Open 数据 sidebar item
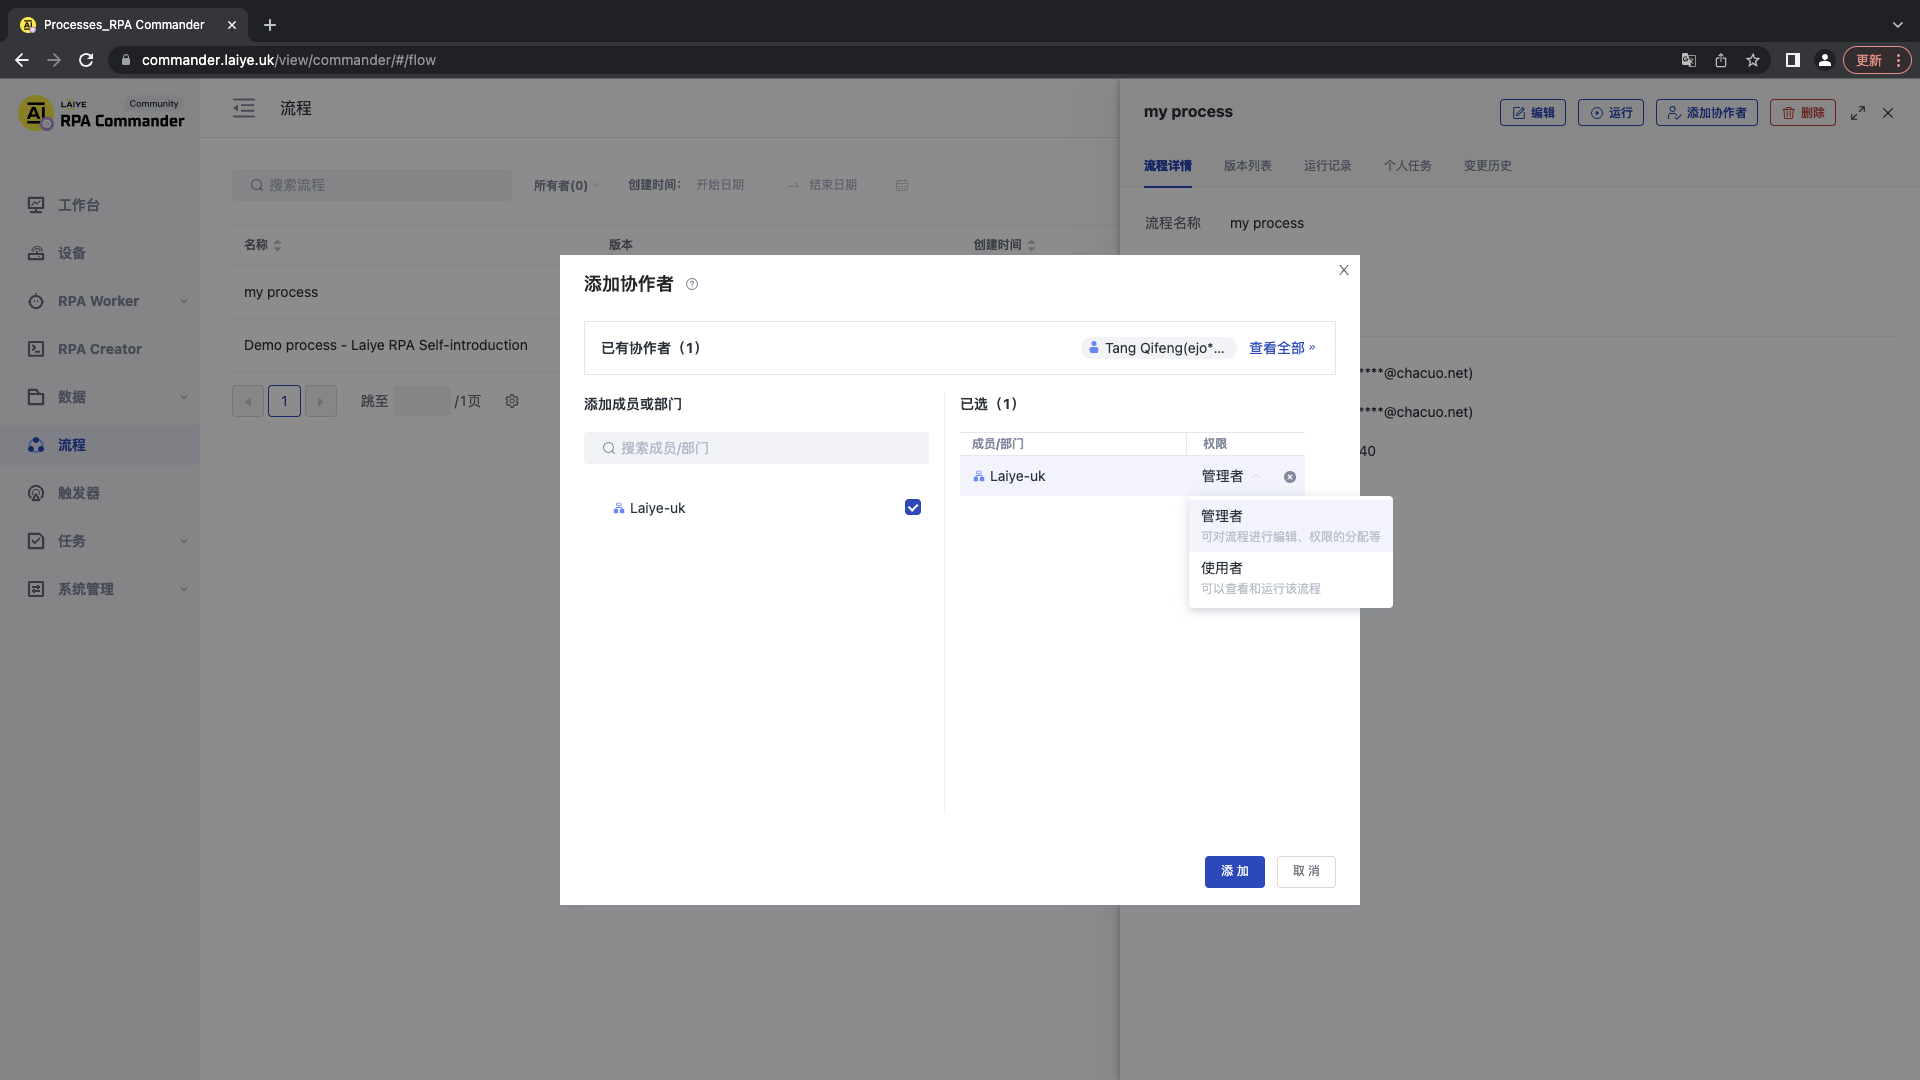Screen dimensions: 1920x1080 click(100, 398)
